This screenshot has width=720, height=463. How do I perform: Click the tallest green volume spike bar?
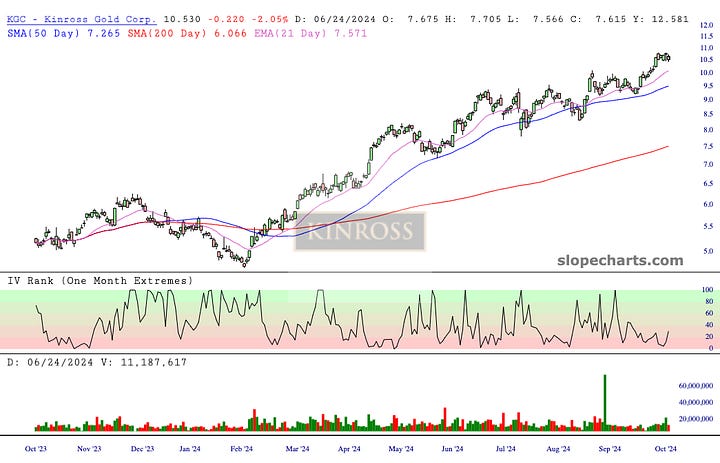click(605, 403)
